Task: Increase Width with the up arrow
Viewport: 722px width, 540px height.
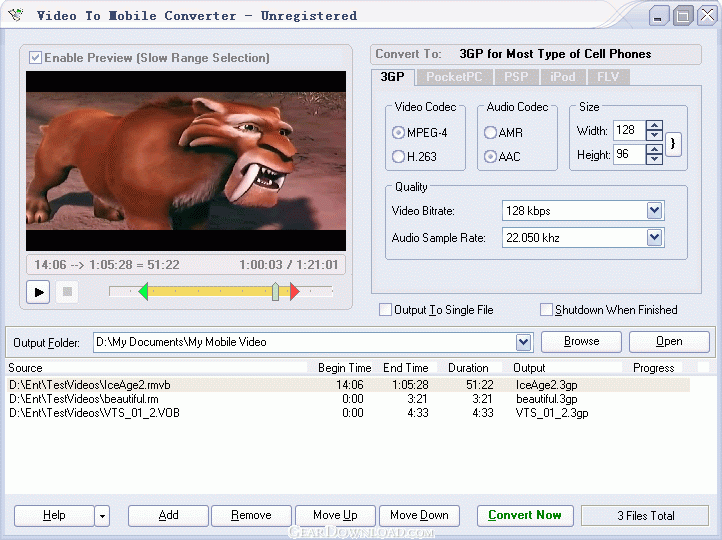Action: [x=654, y=125]
